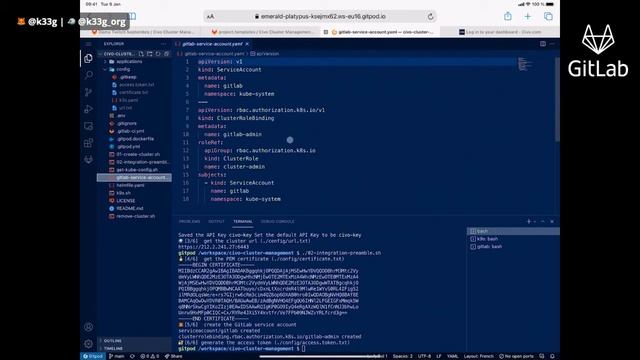Select the TERMINAL panel tab

click(x=243, y=221)
